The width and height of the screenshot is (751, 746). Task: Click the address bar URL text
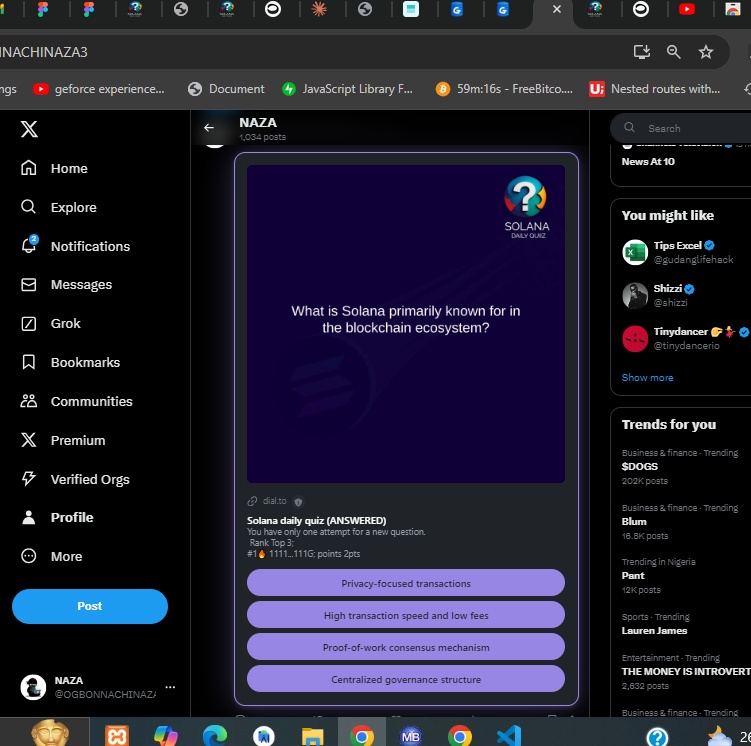coord(44,52)
